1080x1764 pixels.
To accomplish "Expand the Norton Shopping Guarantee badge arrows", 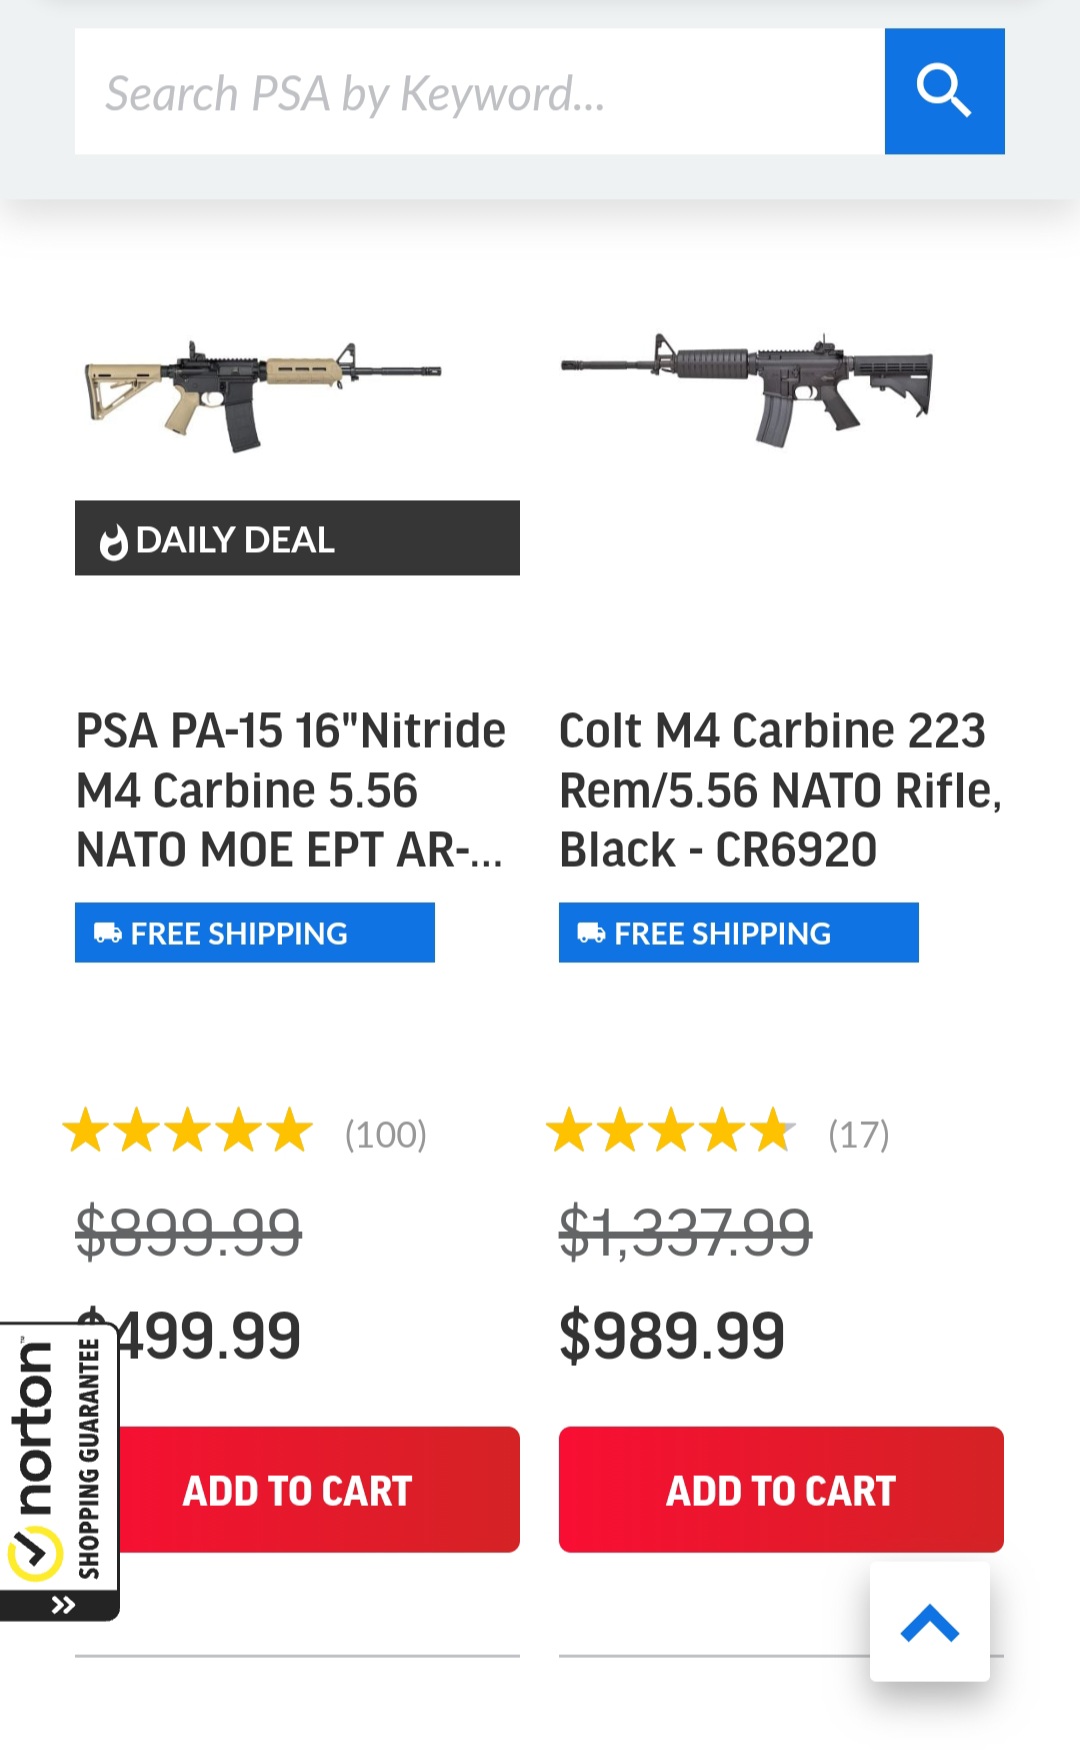I will pos(63,1605).
